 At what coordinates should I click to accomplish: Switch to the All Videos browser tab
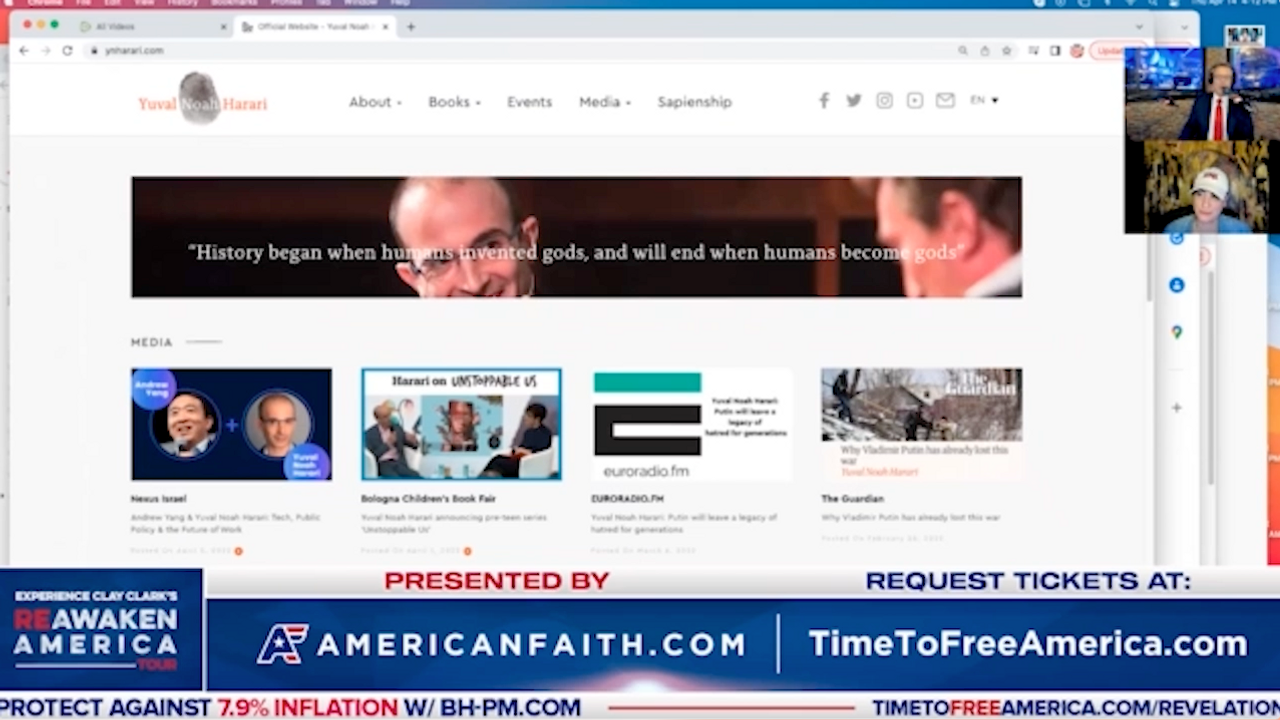pyautogui.click(x=150, y=26)
